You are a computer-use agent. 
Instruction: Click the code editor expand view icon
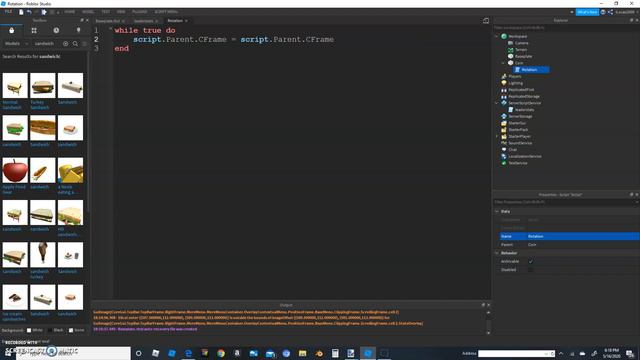pyautogui.click(x=486, y=20)
